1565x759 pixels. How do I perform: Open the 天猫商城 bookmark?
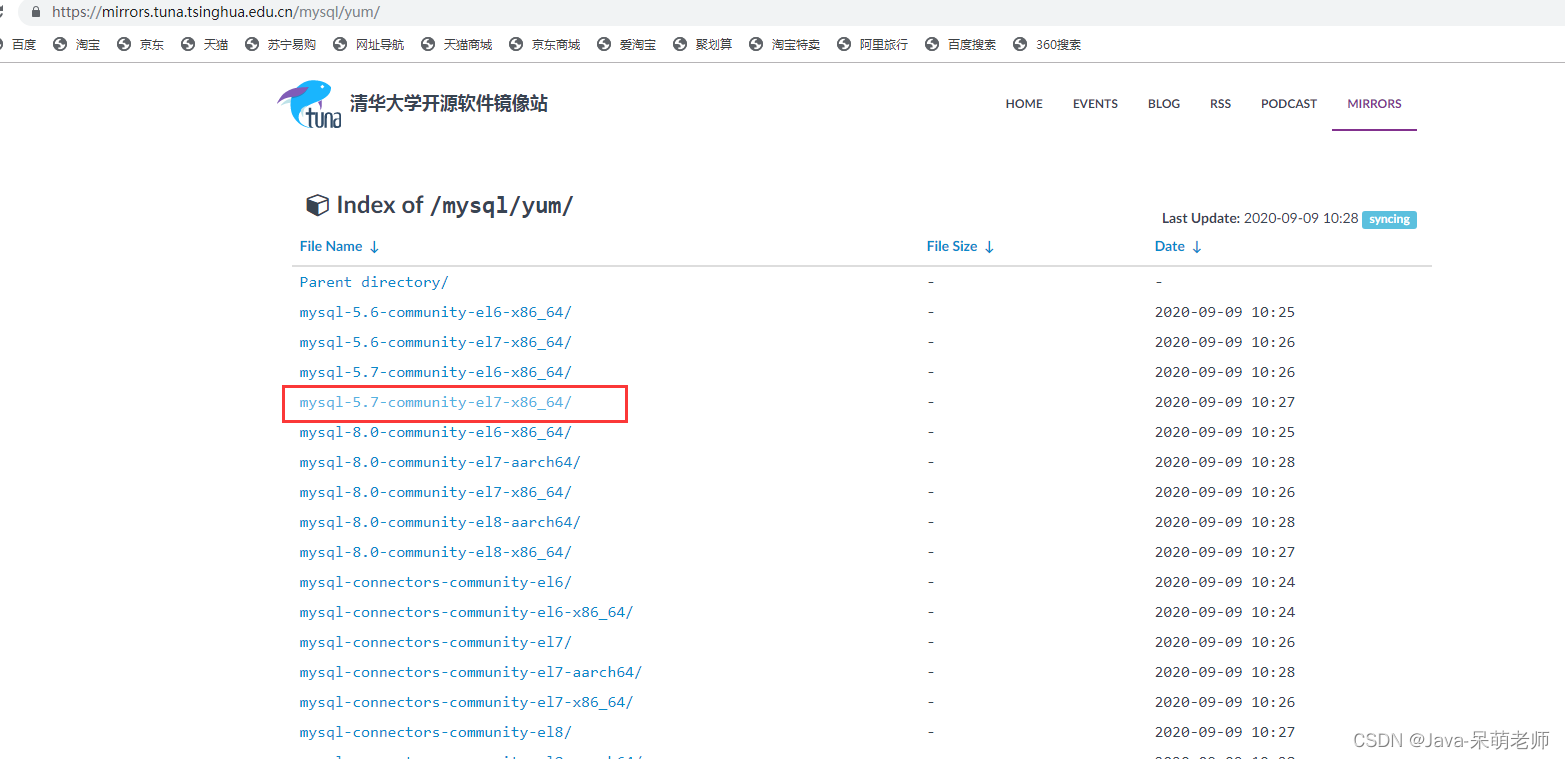(457, 44)
